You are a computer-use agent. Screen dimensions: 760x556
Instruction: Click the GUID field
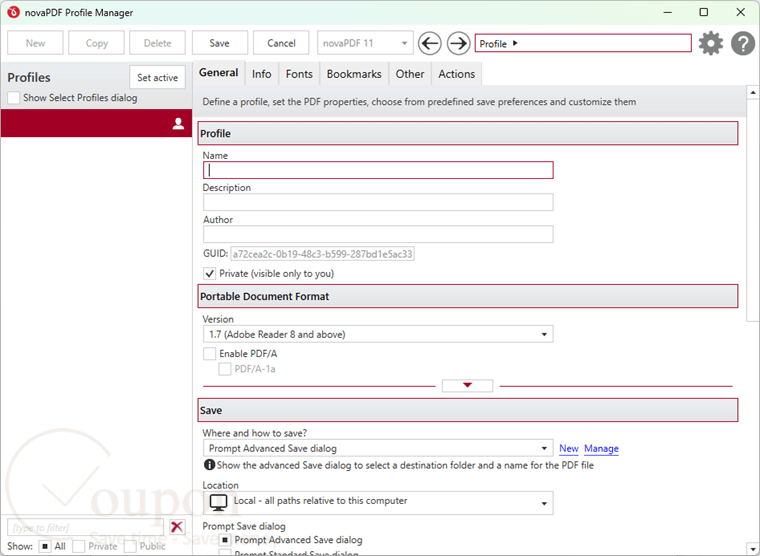(x=322, y=254)
